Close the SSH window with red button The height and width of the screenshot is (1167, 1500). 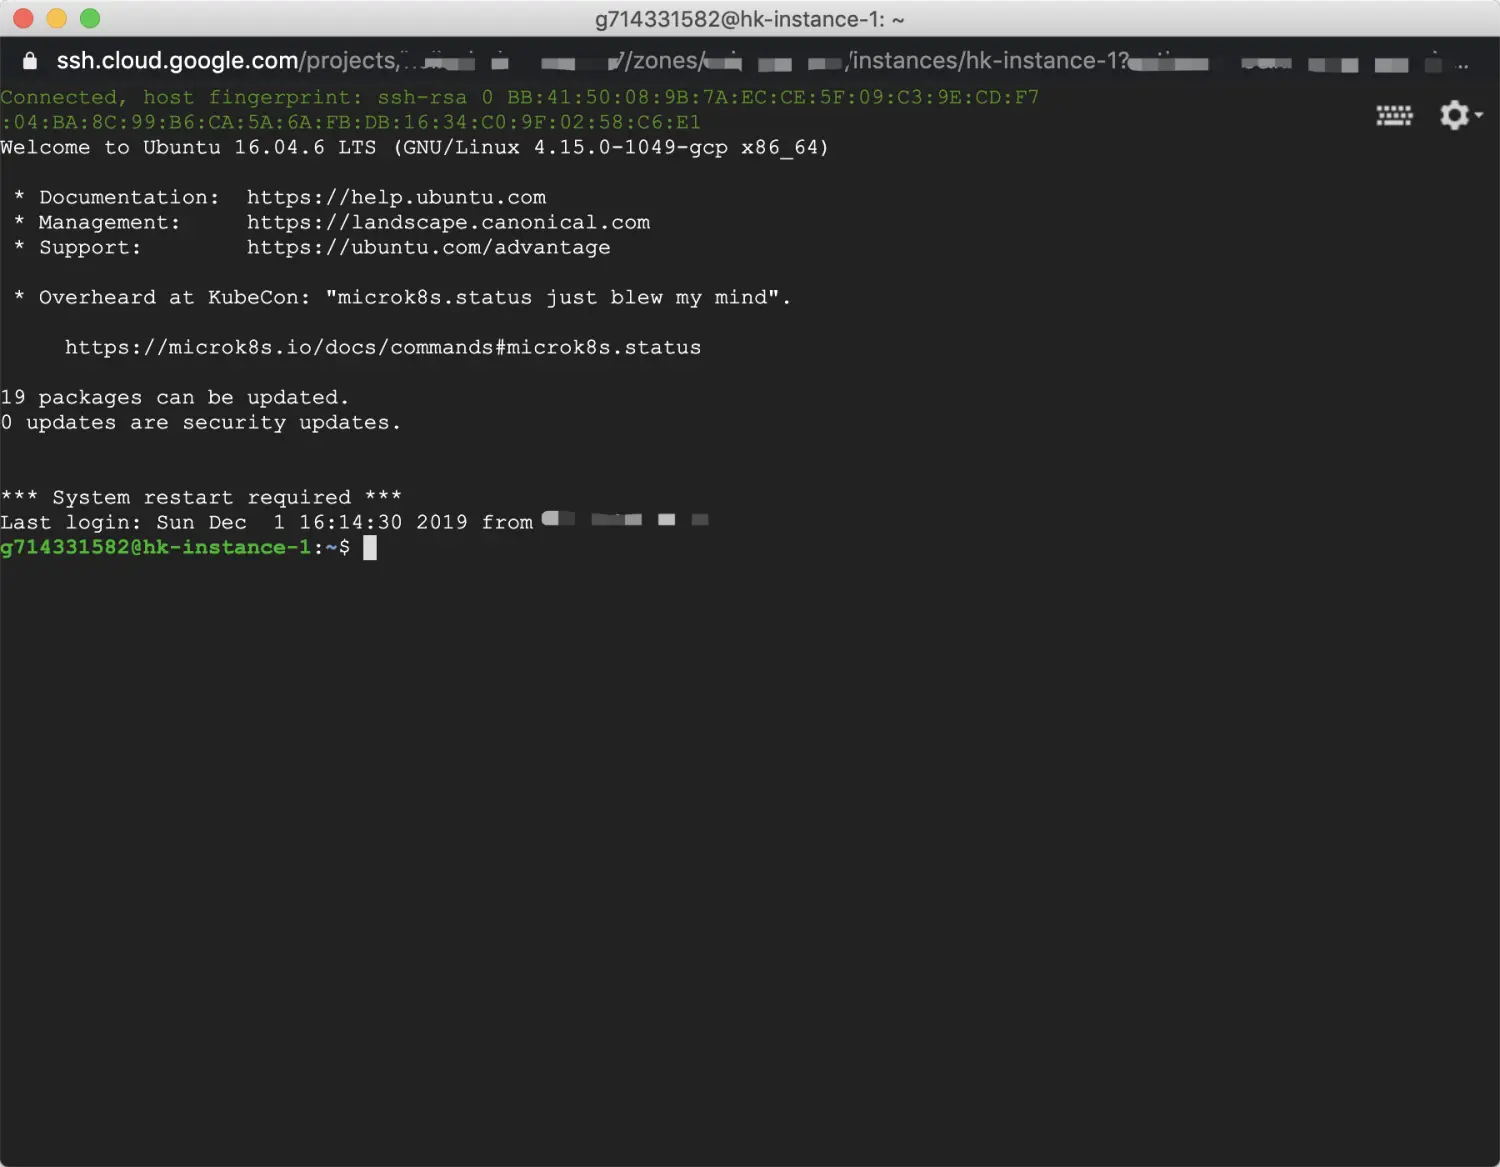pos(23,18)
